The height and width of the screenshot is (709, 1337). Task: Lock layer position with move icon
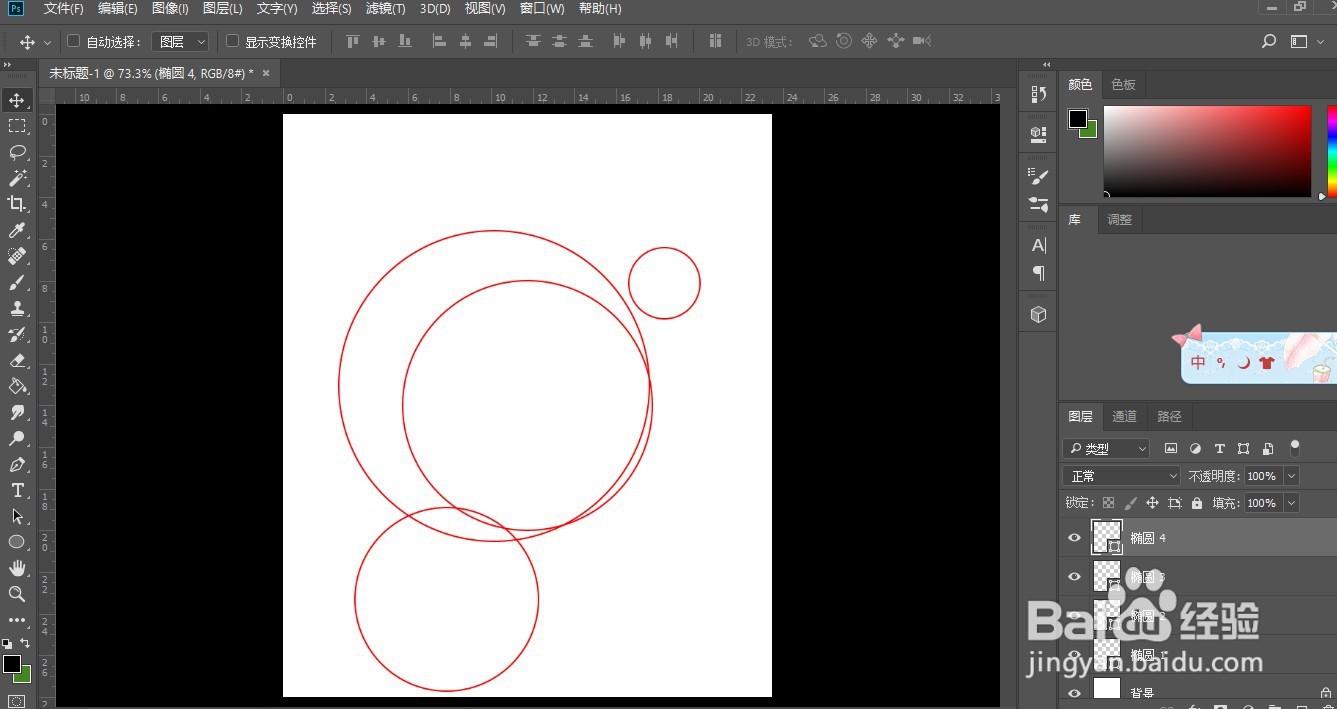click(x=1152, y=503)
